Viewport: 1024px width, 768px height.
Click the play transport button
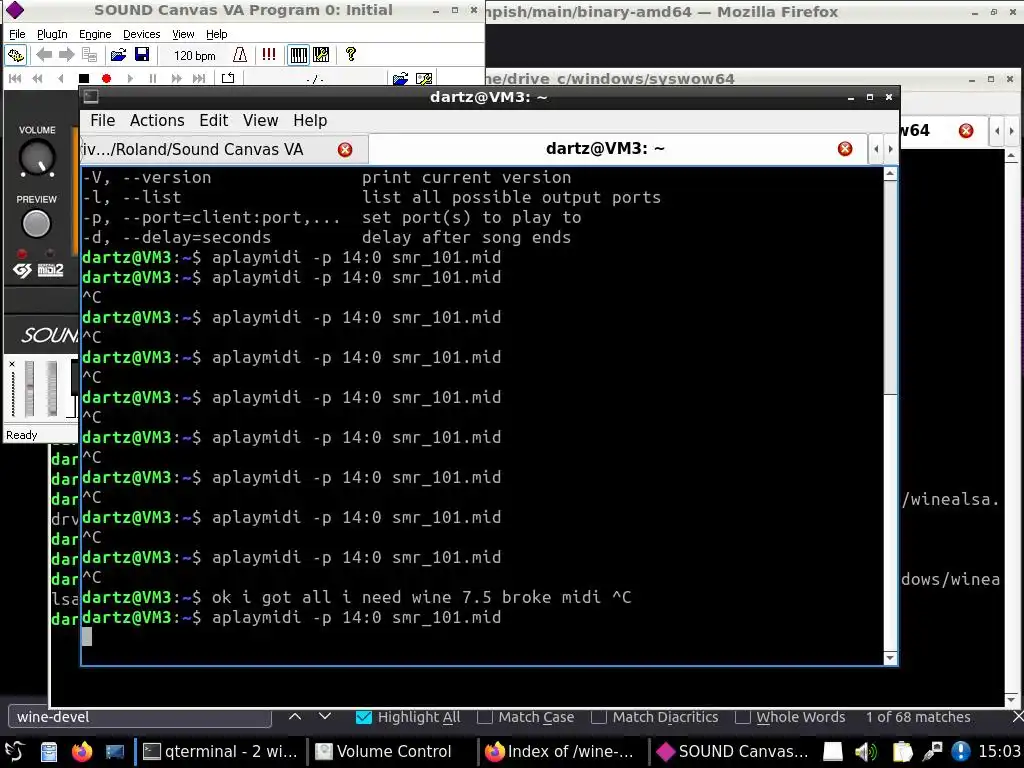[130, 79]
